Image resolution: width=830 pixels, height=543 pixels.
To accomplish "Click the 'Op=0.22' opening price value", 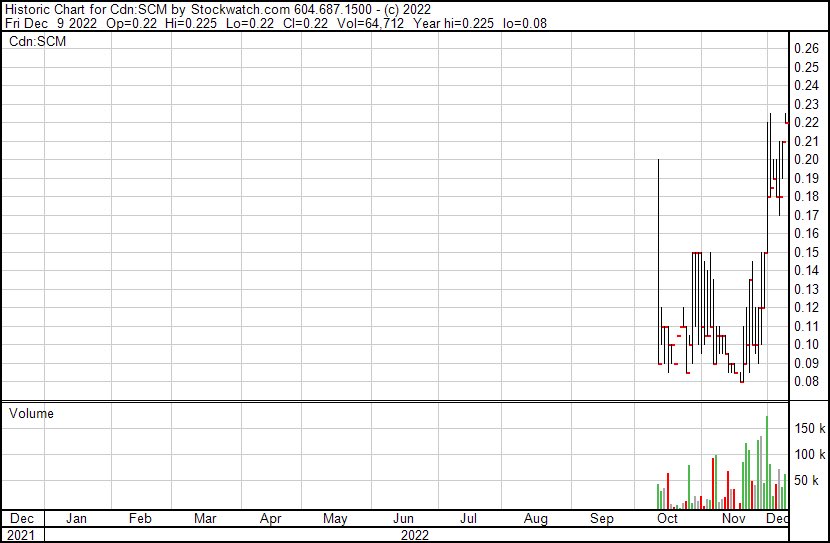I will pos(131,23).
